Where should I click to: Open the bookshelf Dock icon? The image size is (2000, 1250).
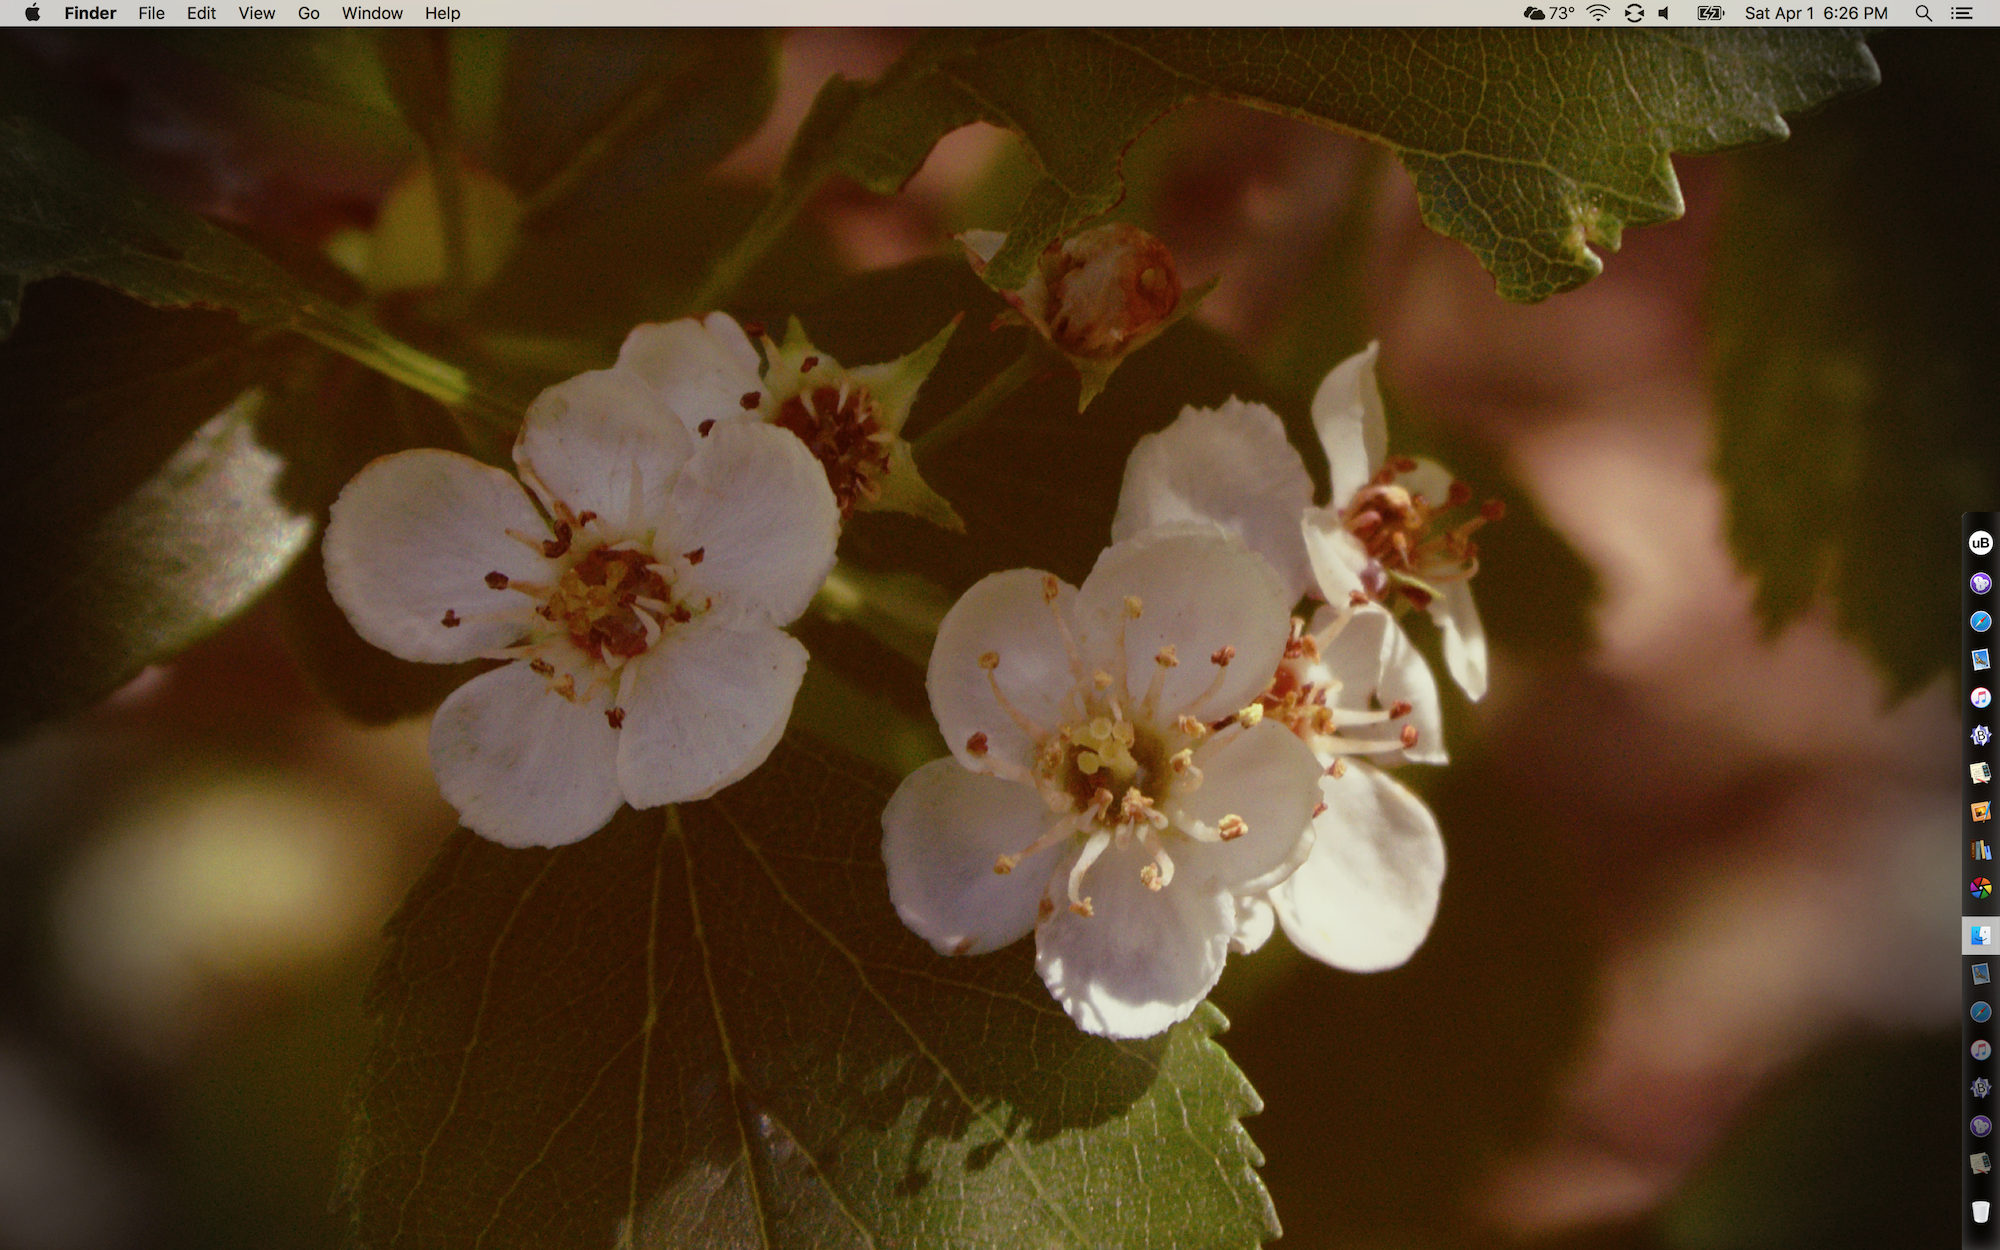click(x=1980, y=850)
